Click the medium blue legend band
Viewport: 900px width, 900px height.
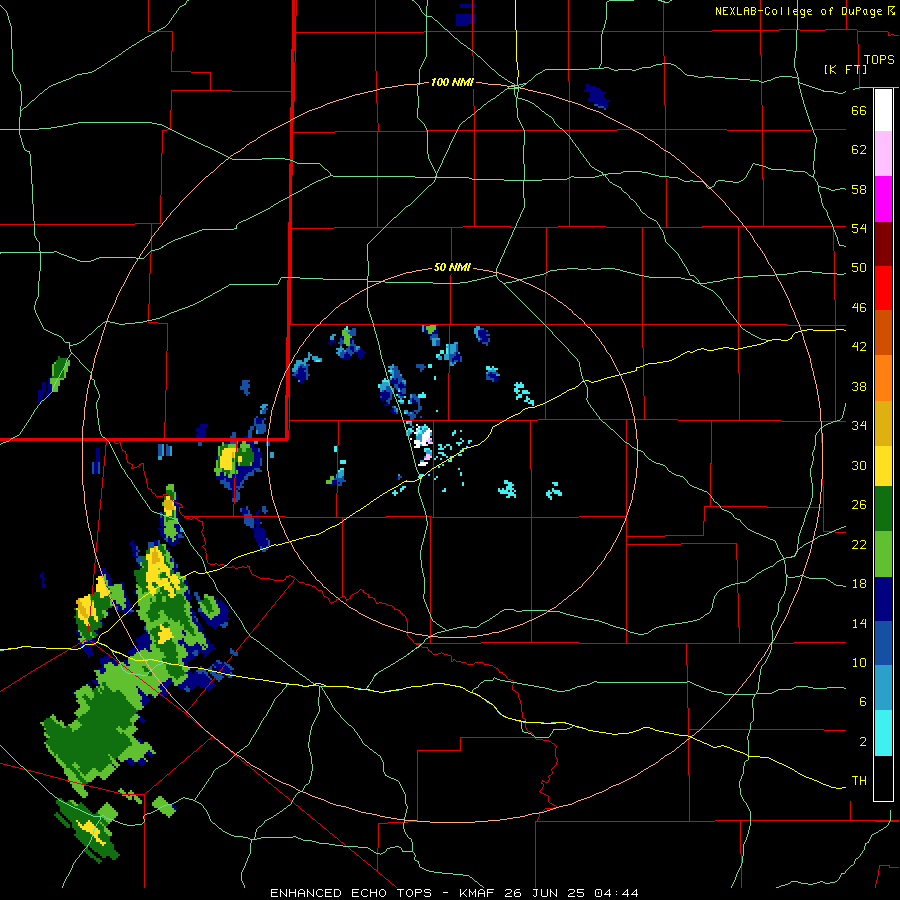click(883, 644)
